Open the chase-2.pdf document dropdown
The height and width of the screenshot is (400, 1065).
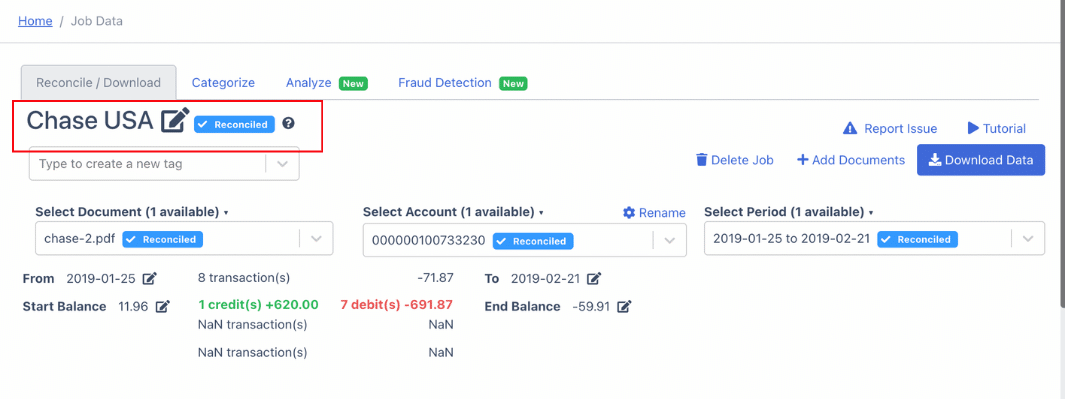(x=184, y=238)
